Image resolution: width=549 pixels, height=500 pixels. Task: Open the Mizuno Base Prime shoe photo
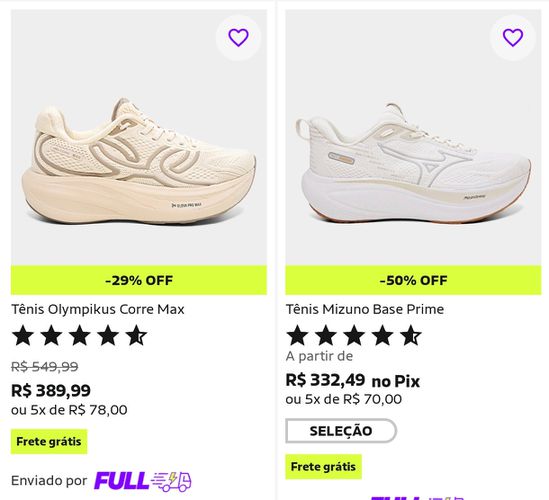(413, 137)
